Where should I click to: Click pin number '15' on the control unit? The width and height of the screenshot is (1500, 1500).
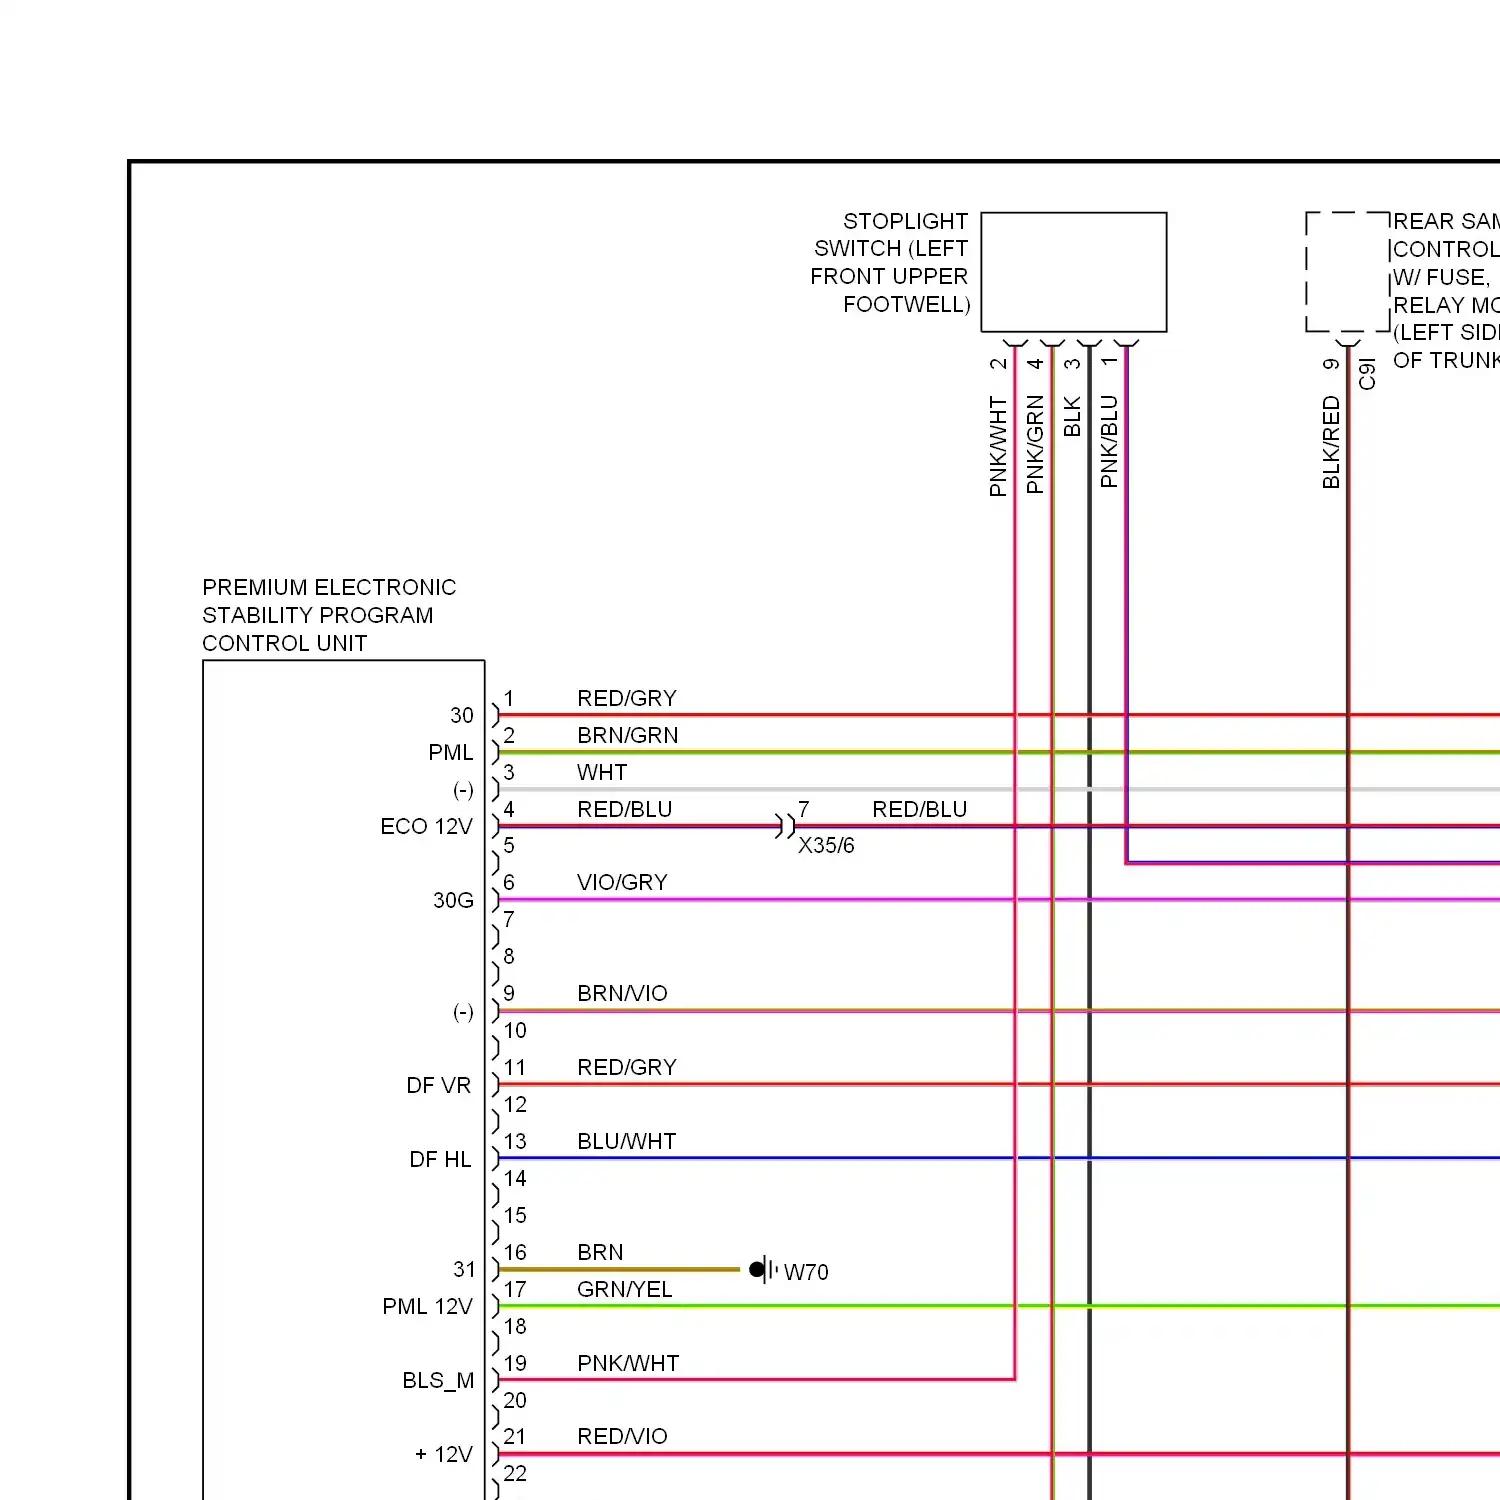(515, 1215)
